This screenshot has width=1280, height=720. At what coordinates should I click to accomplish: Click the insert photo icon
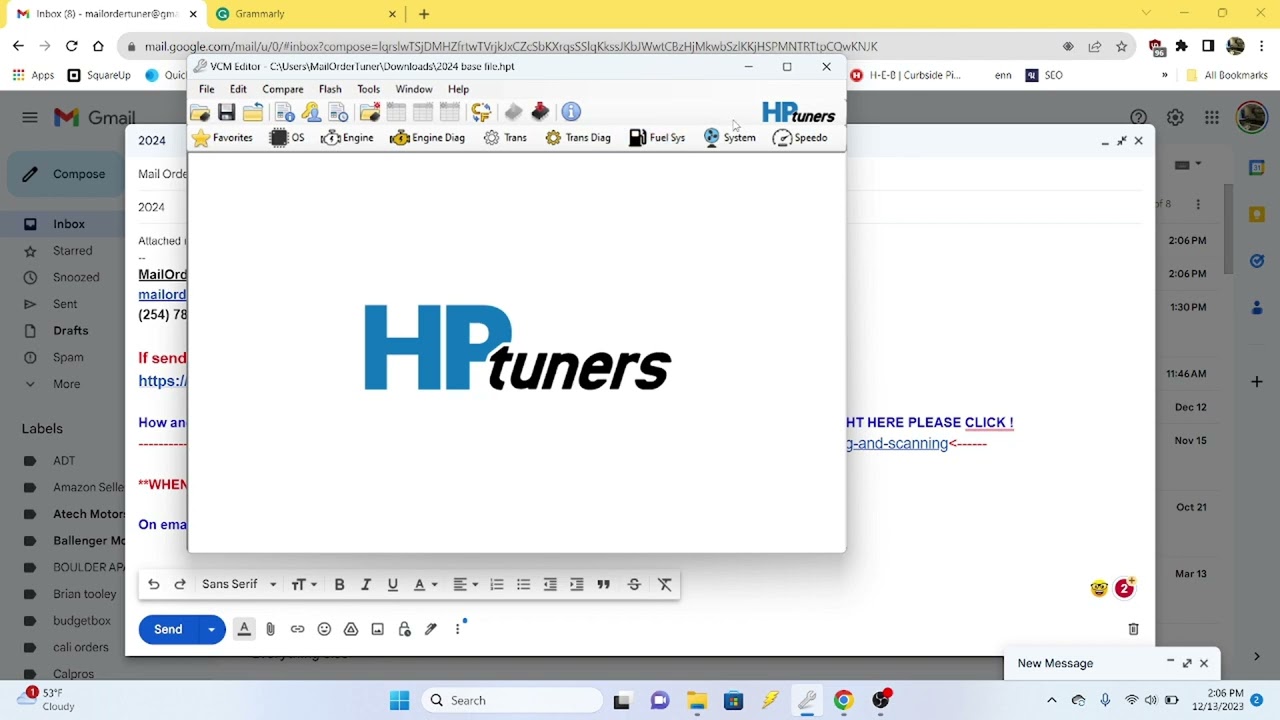(377, 629)
